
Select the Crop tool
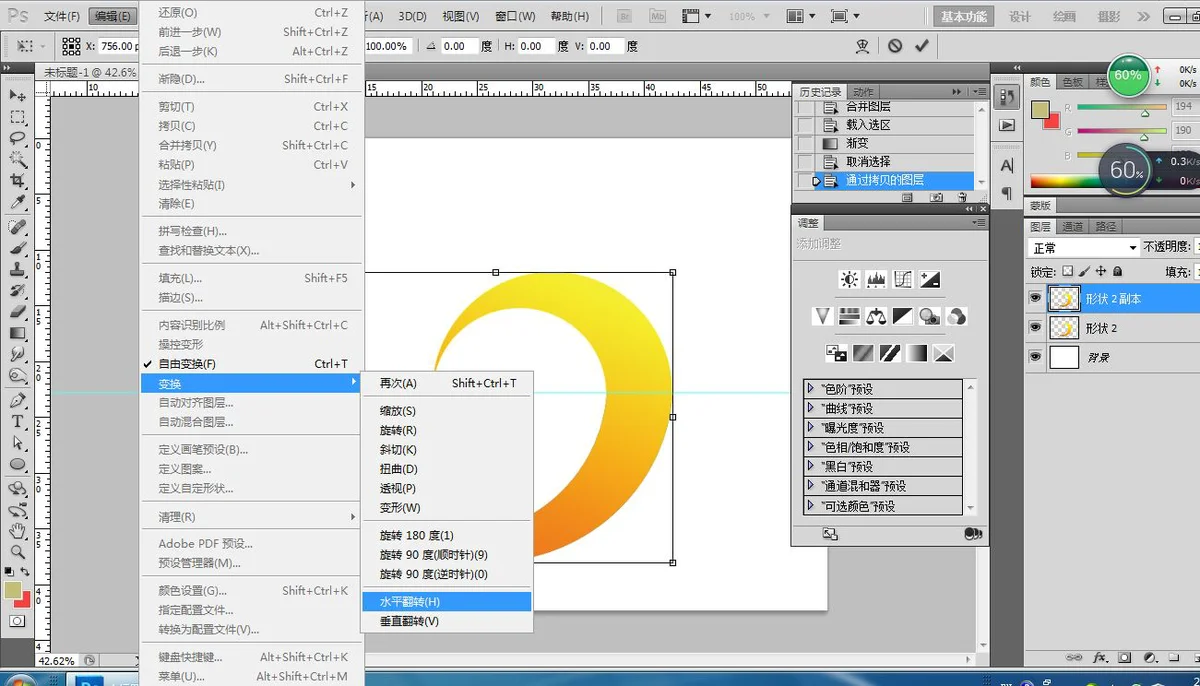pos(18,181)
